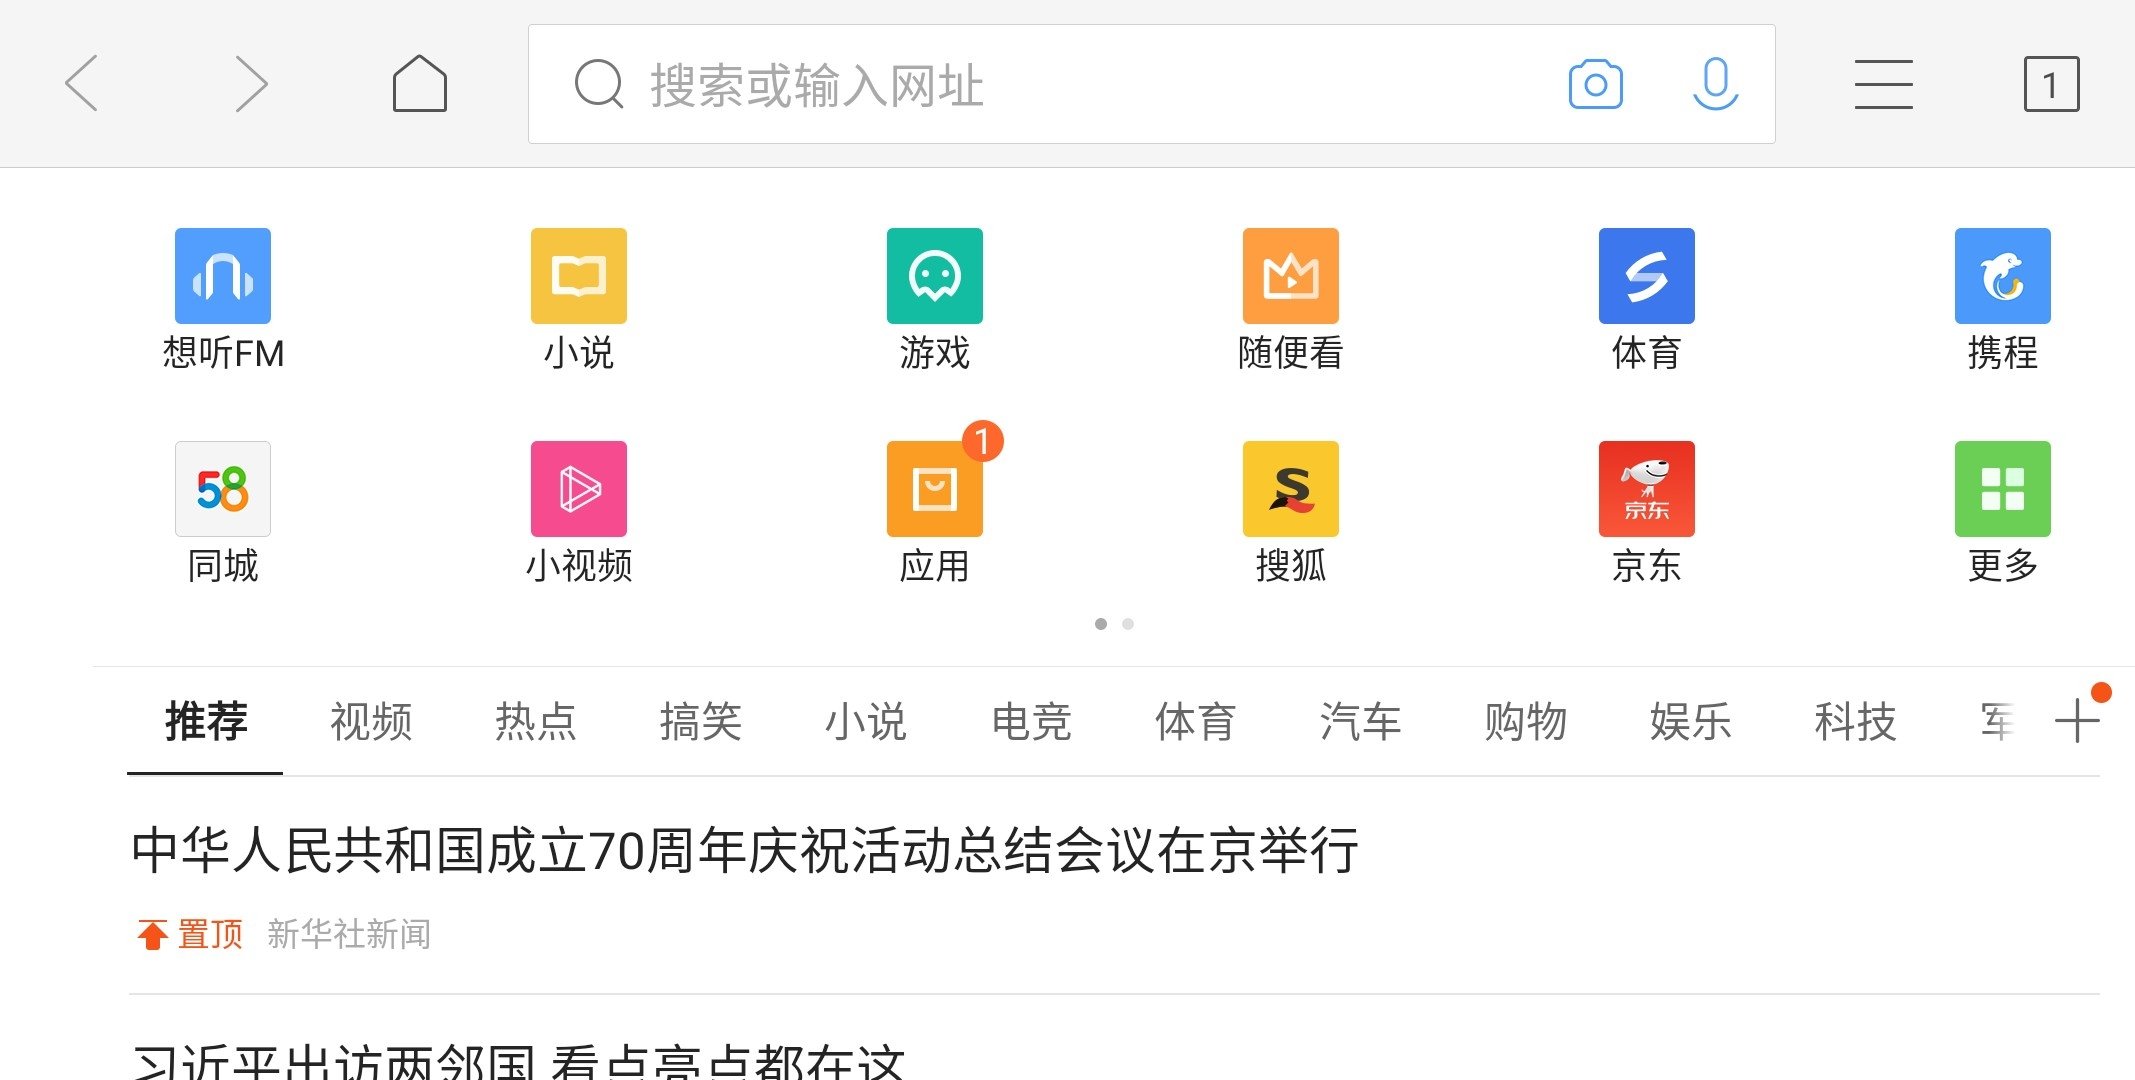Screen dimensions: 2135x1080
Task: Add channels with the plus icon
Action: pos(2077,720)
